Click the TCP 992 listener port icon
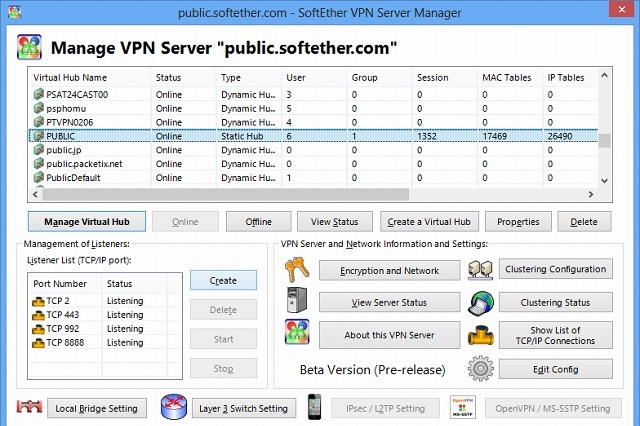This screenshot has width=640, height=426. tap(38, 329)
